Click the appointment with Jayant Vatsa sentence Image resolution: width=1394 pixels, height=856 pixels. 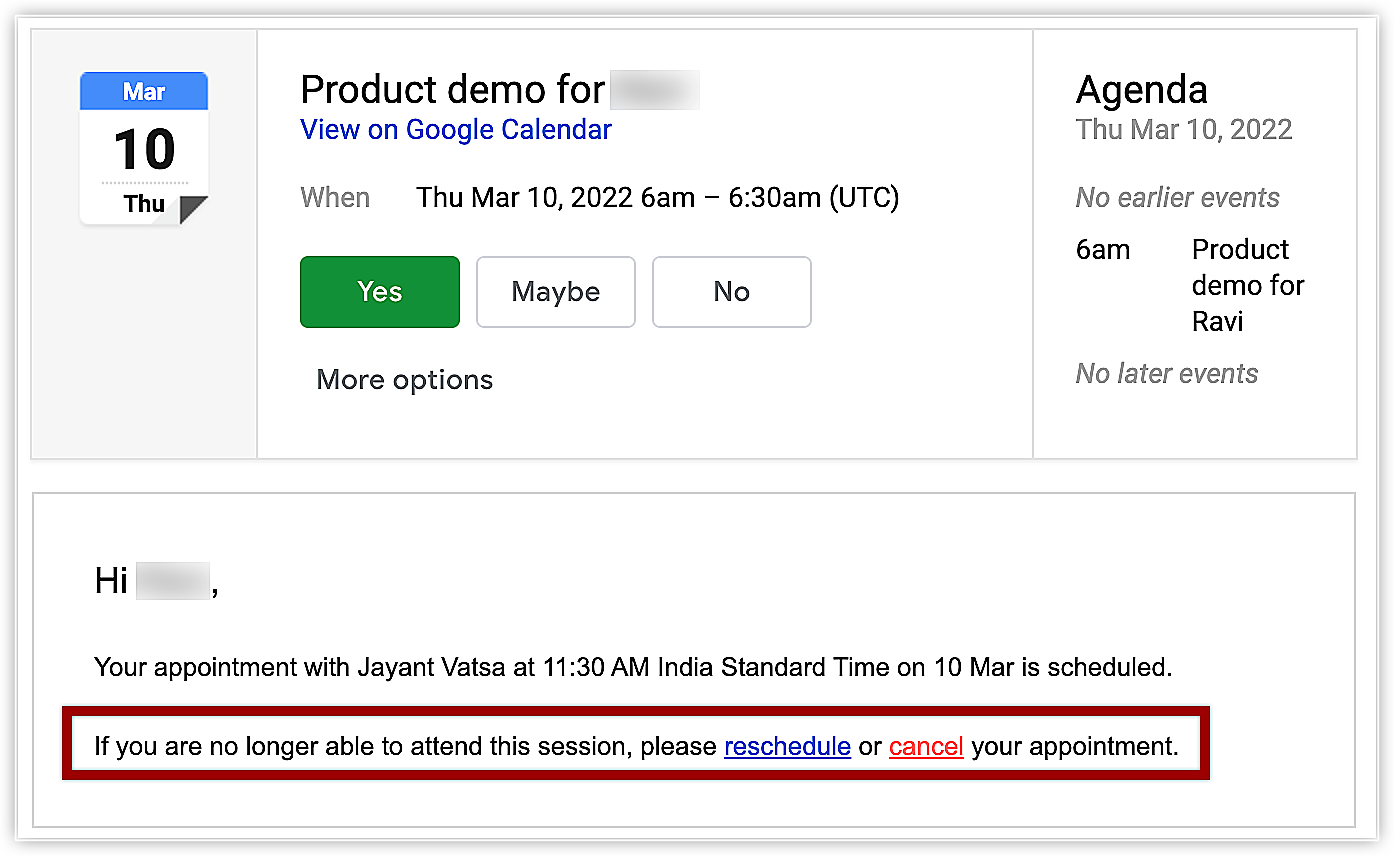[632, 667]
